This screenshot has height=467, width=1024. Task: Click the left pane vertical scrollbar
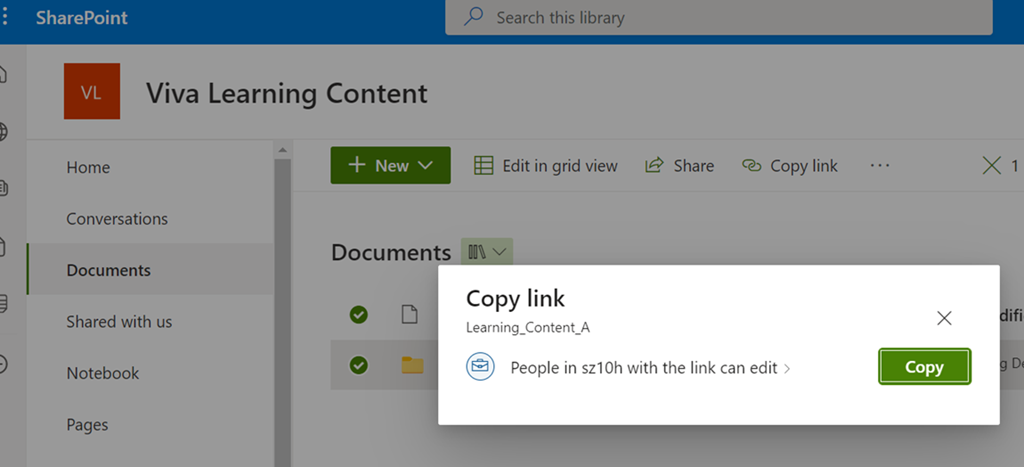[x=282, y=312]
